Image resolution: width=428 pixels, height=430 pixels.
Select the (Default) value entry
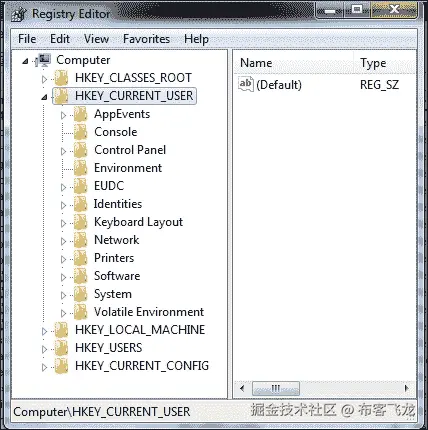point(279,85)
